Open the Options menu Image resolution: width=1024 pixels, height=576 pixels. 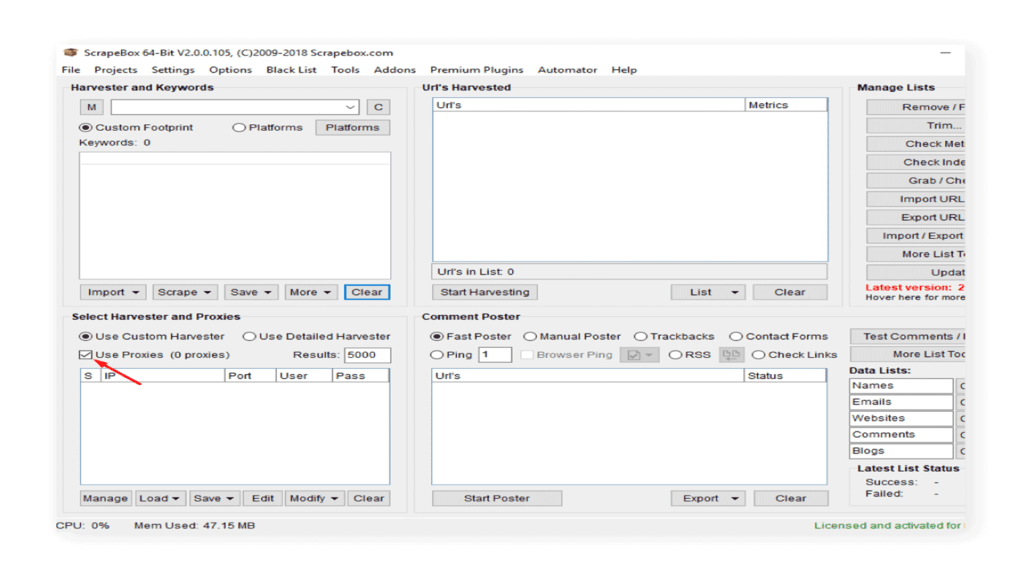pyautogui.click(x=231, y=70)
